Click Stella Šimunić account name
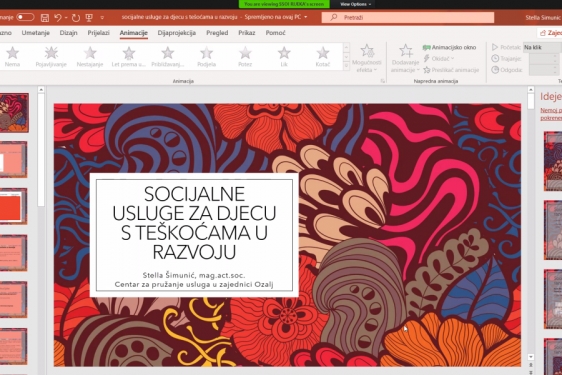This screenshot has height=375, width=562. click(x=543, y=18)
